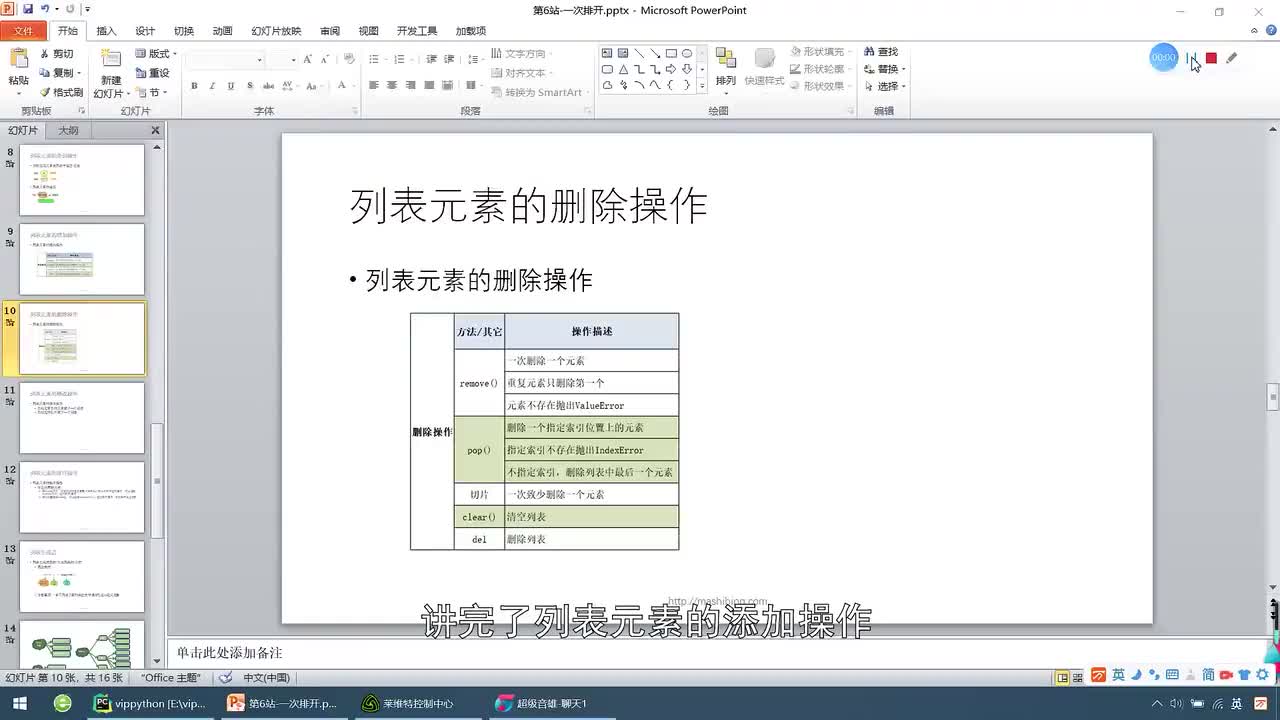1280x720 pixels.
Task: Open the font name combo box
Action: tap(225, 60)
